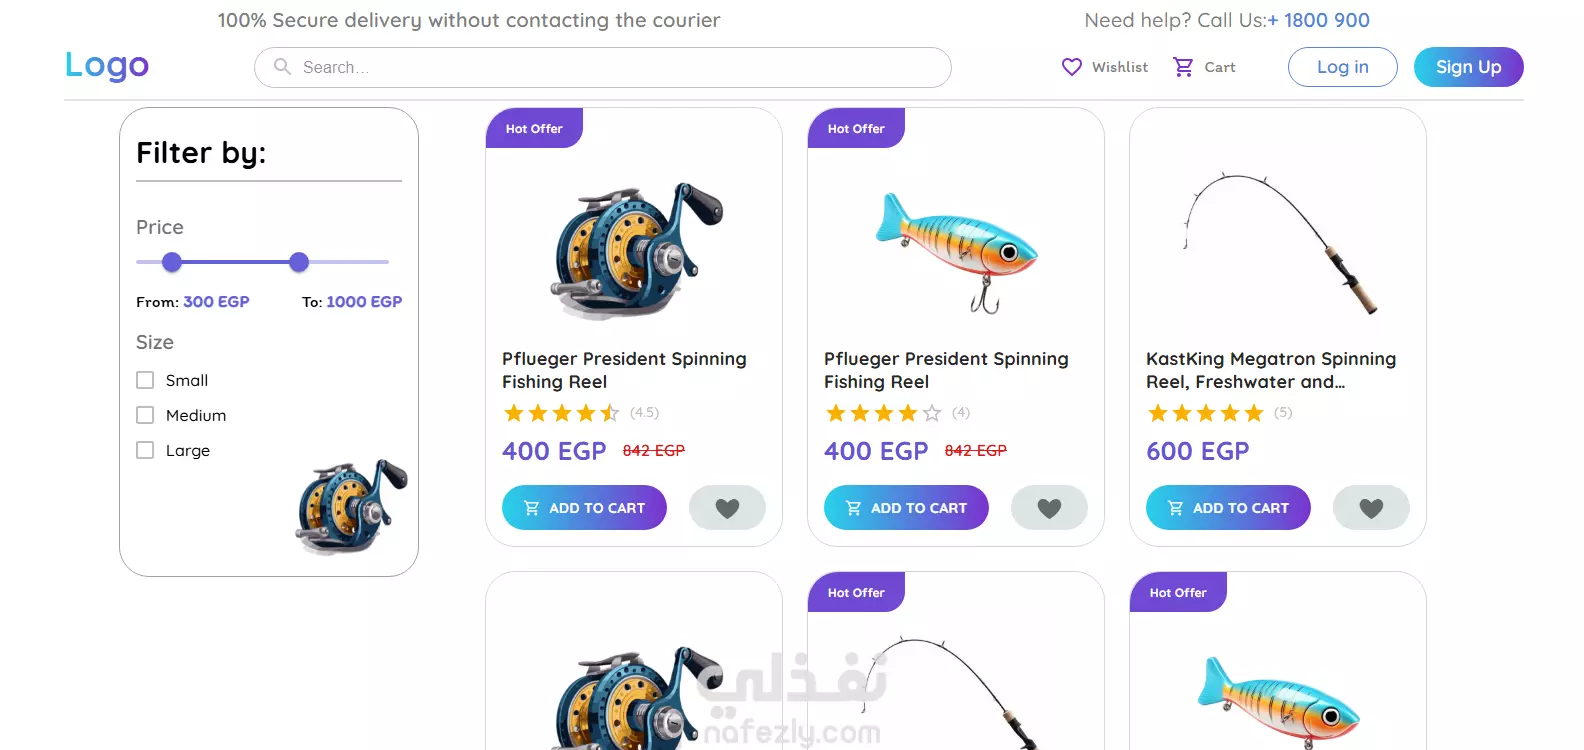Click the minimum price slider handle
The image size is (1584, 750).
pos(172,262)
